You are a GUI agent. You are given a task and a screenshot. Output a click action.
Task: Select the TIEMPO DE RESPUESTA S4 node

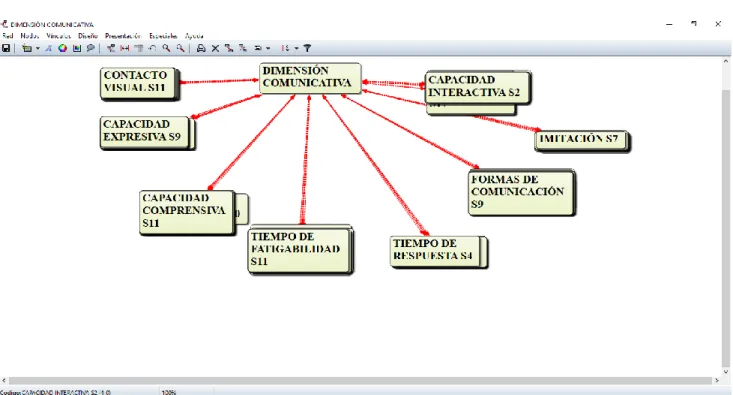point(436,251)
